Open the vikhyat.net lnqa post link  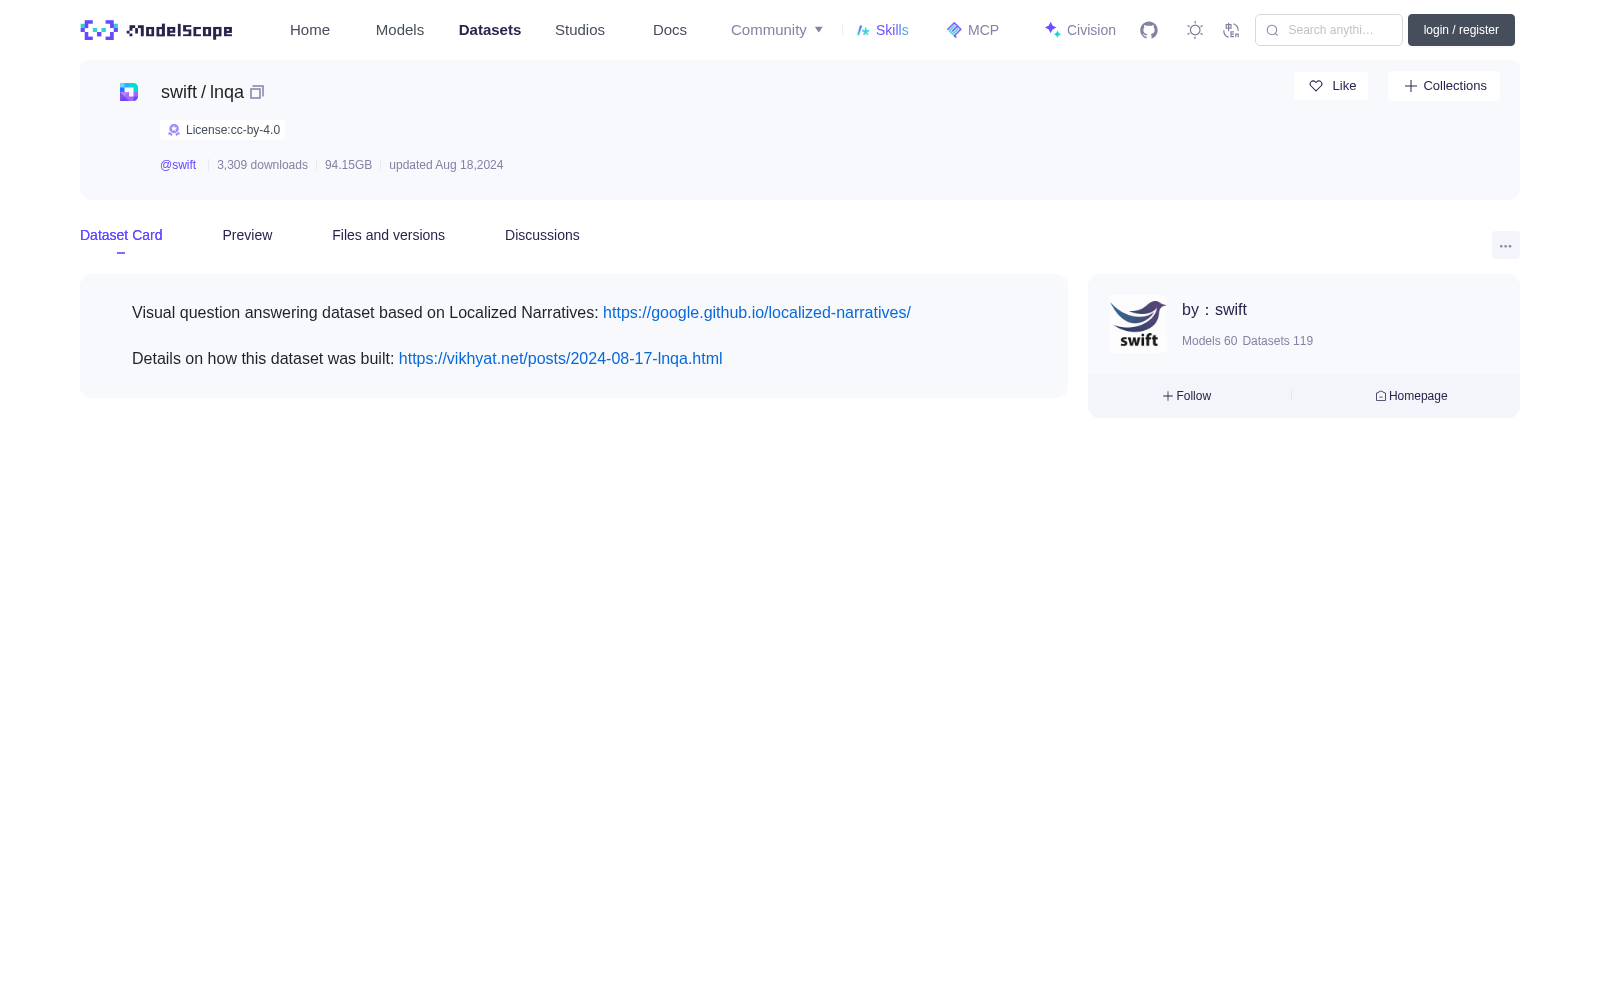pos(560,359)
